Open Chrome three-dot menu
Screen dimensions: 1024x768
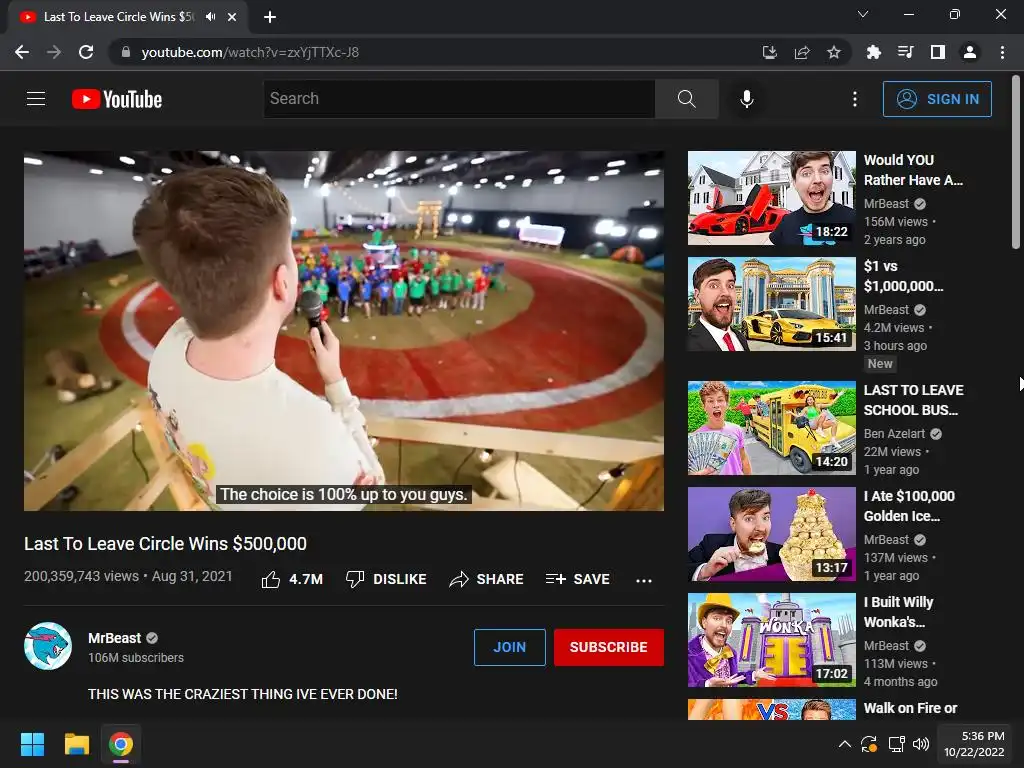1002,52
